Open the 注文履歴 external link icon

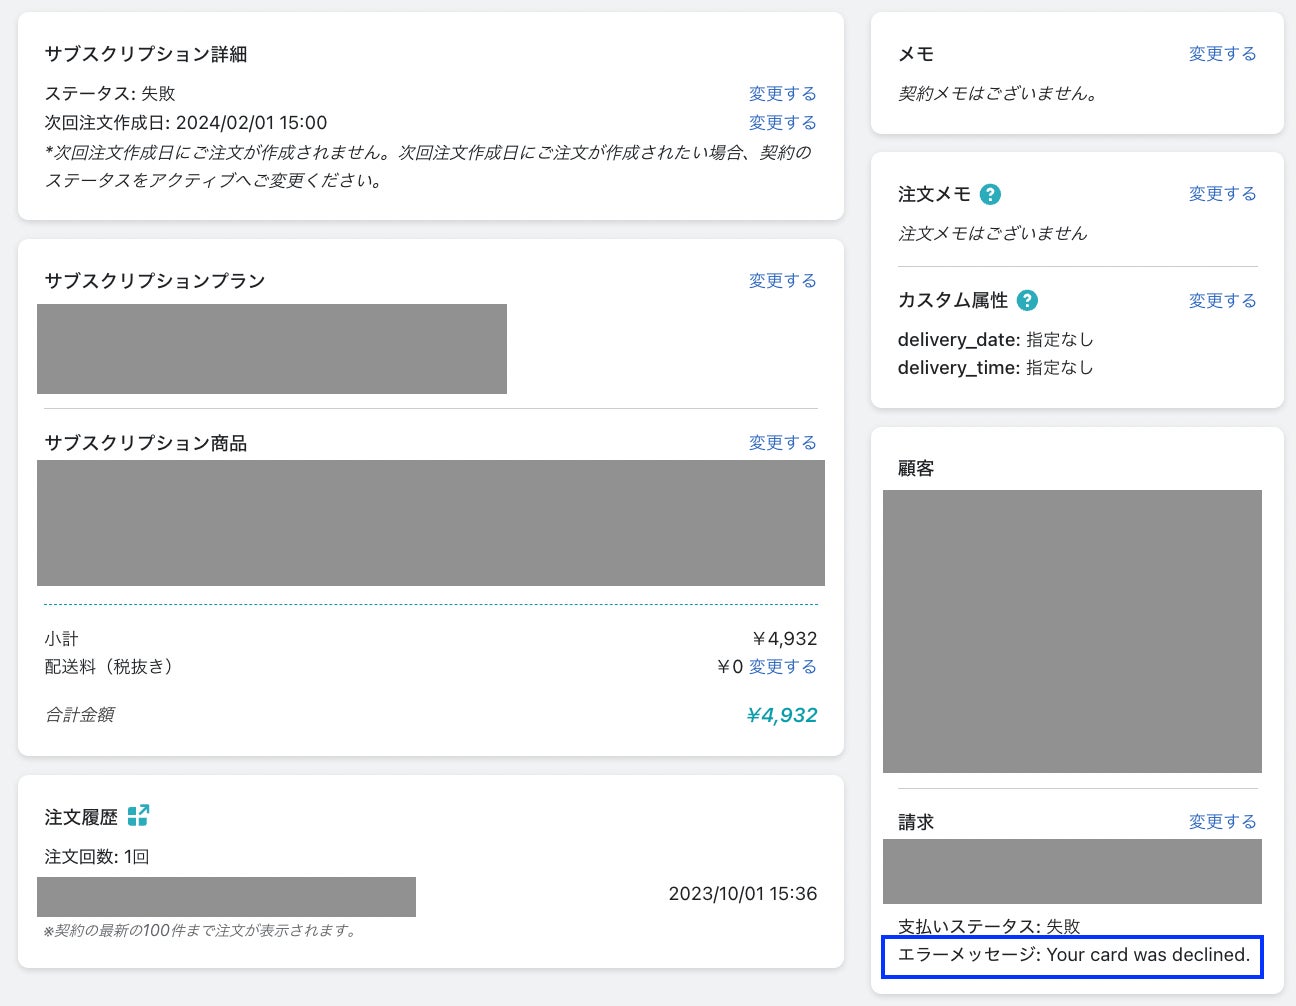[138, 816]
